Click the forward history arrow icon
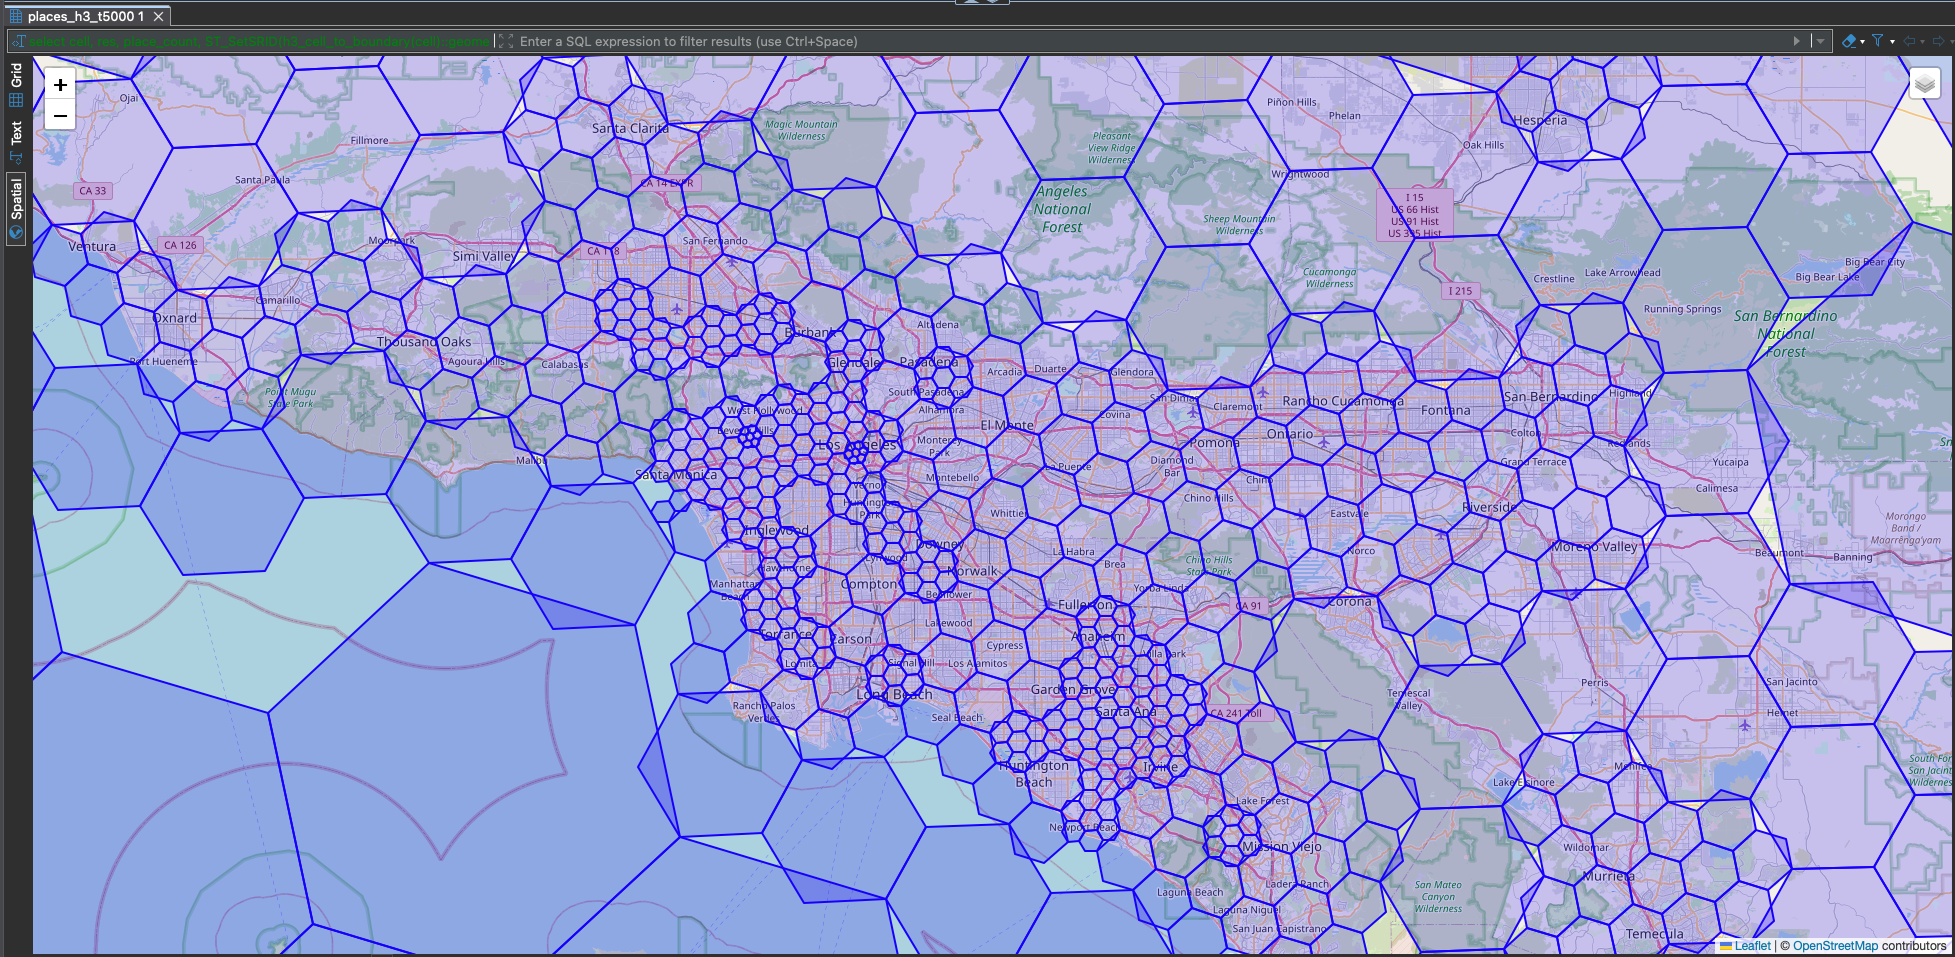This screenshot has height=957, width=1955. click(1937, 41)
